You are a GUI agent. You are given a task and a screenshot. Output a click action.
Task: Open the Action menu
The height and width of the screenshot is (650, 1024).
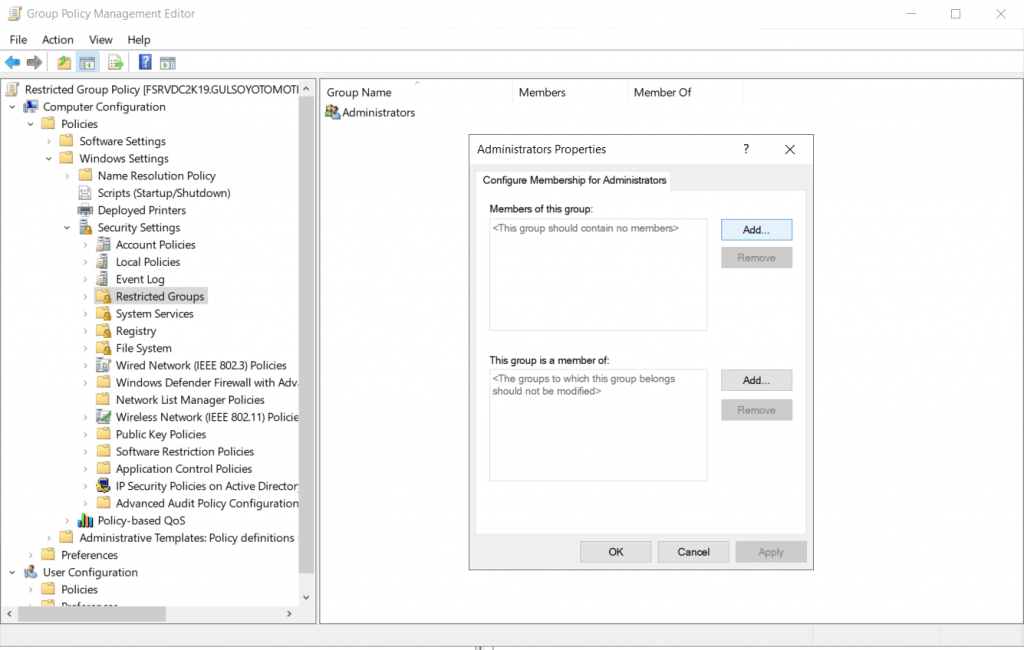coord(58,40)
